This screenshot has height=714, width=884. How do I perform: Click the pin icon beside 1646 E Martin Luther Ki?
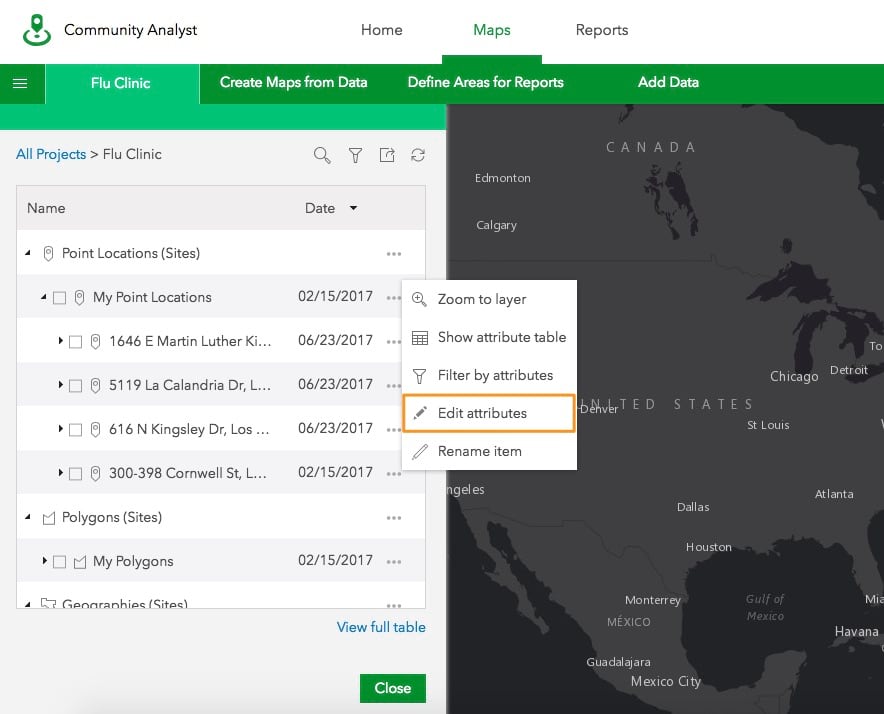tap(95, 341)
